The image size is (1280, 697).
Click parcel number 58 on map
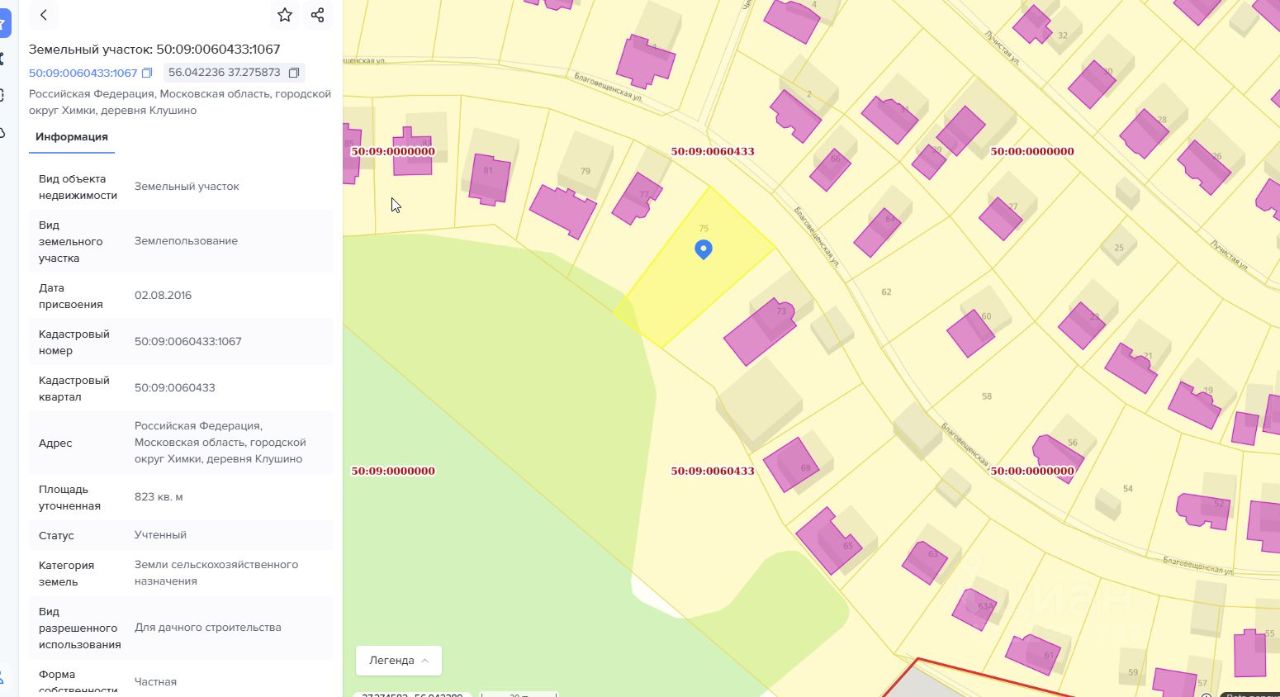(987, 397)
